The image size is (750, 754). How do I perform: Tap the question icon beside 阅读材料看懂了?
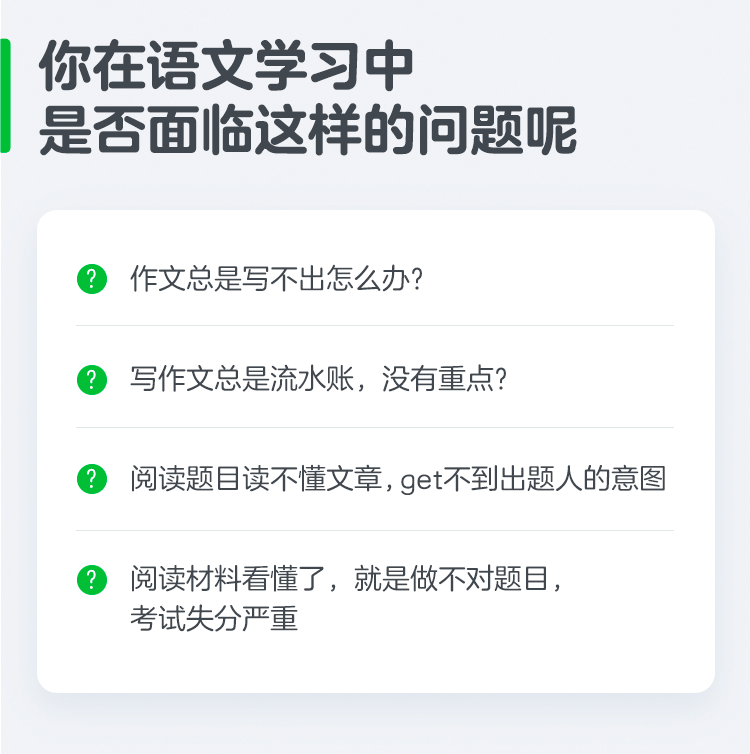click(x=91, y=579)
